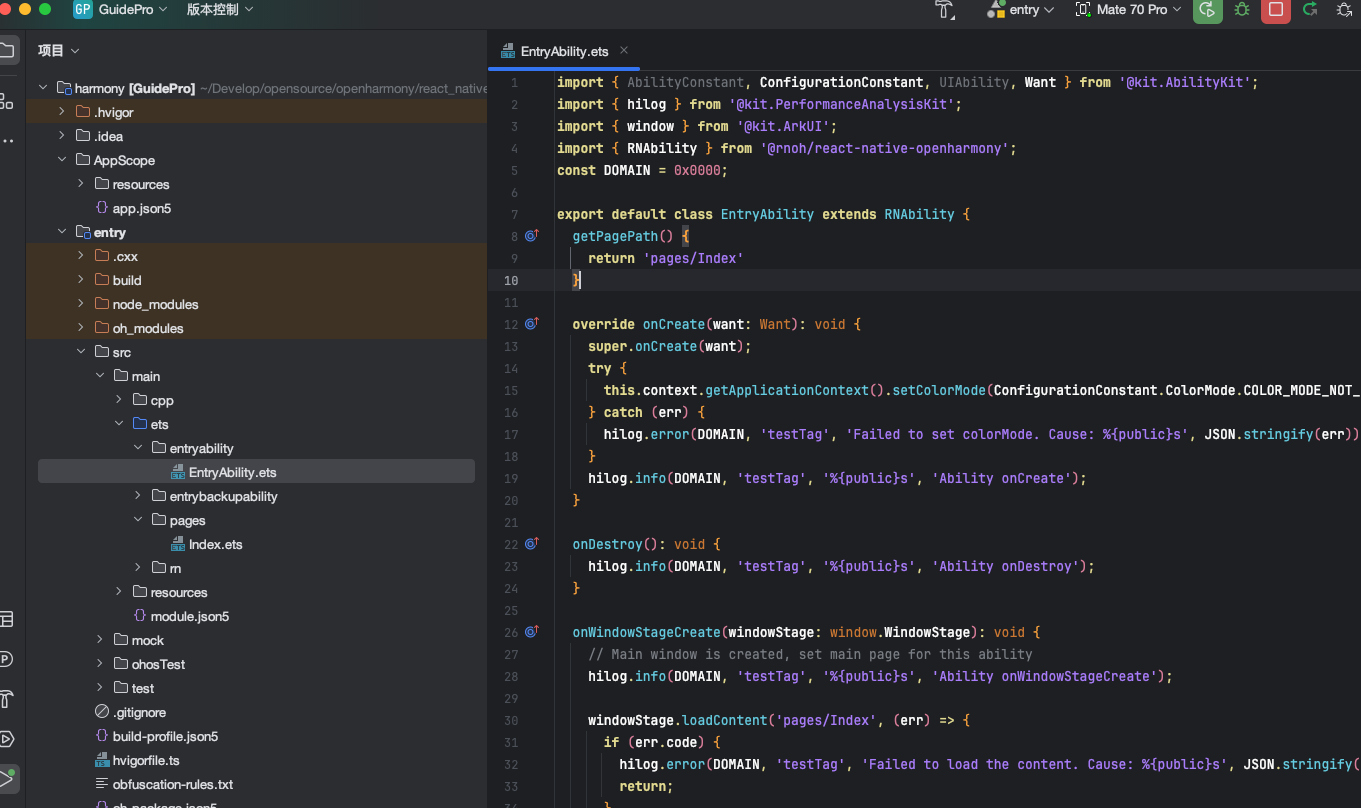This screenshot has height=808, width=1361.
Task: Open the Profiler P icon in left sidebar
Action: pos(6,659)
